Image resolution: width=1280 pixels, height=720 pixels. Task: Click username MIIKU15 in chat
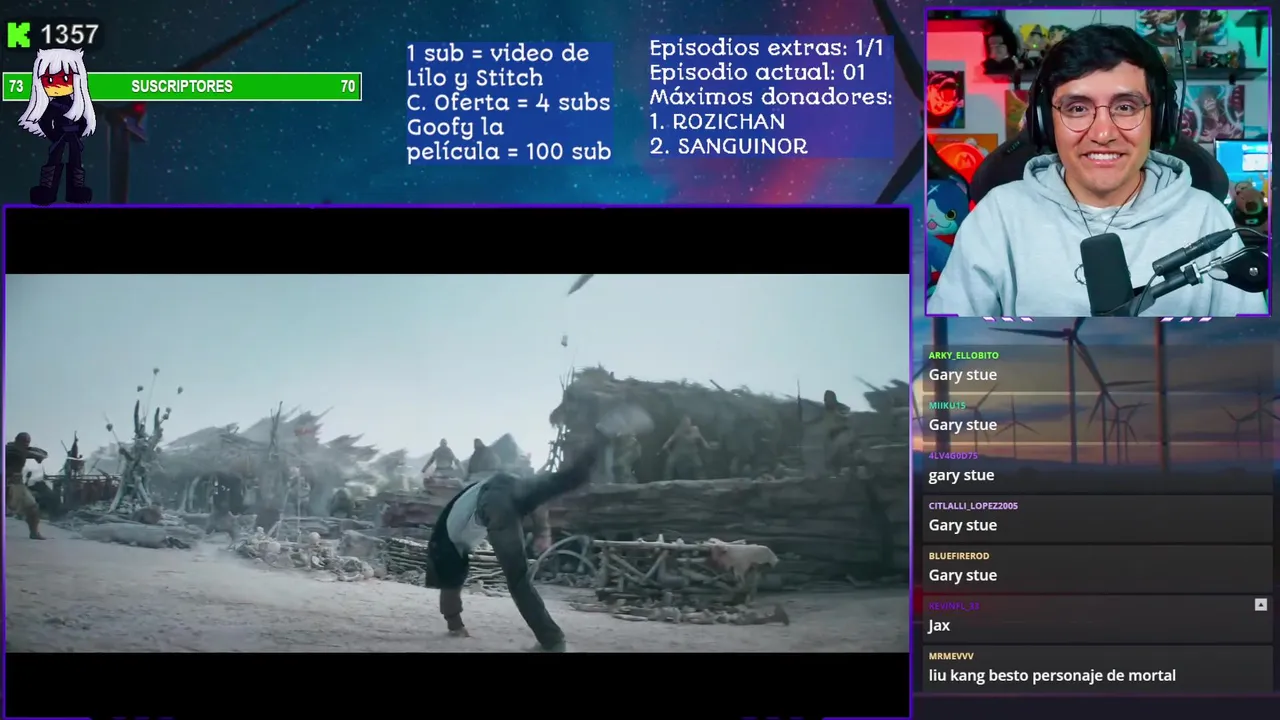947,405
